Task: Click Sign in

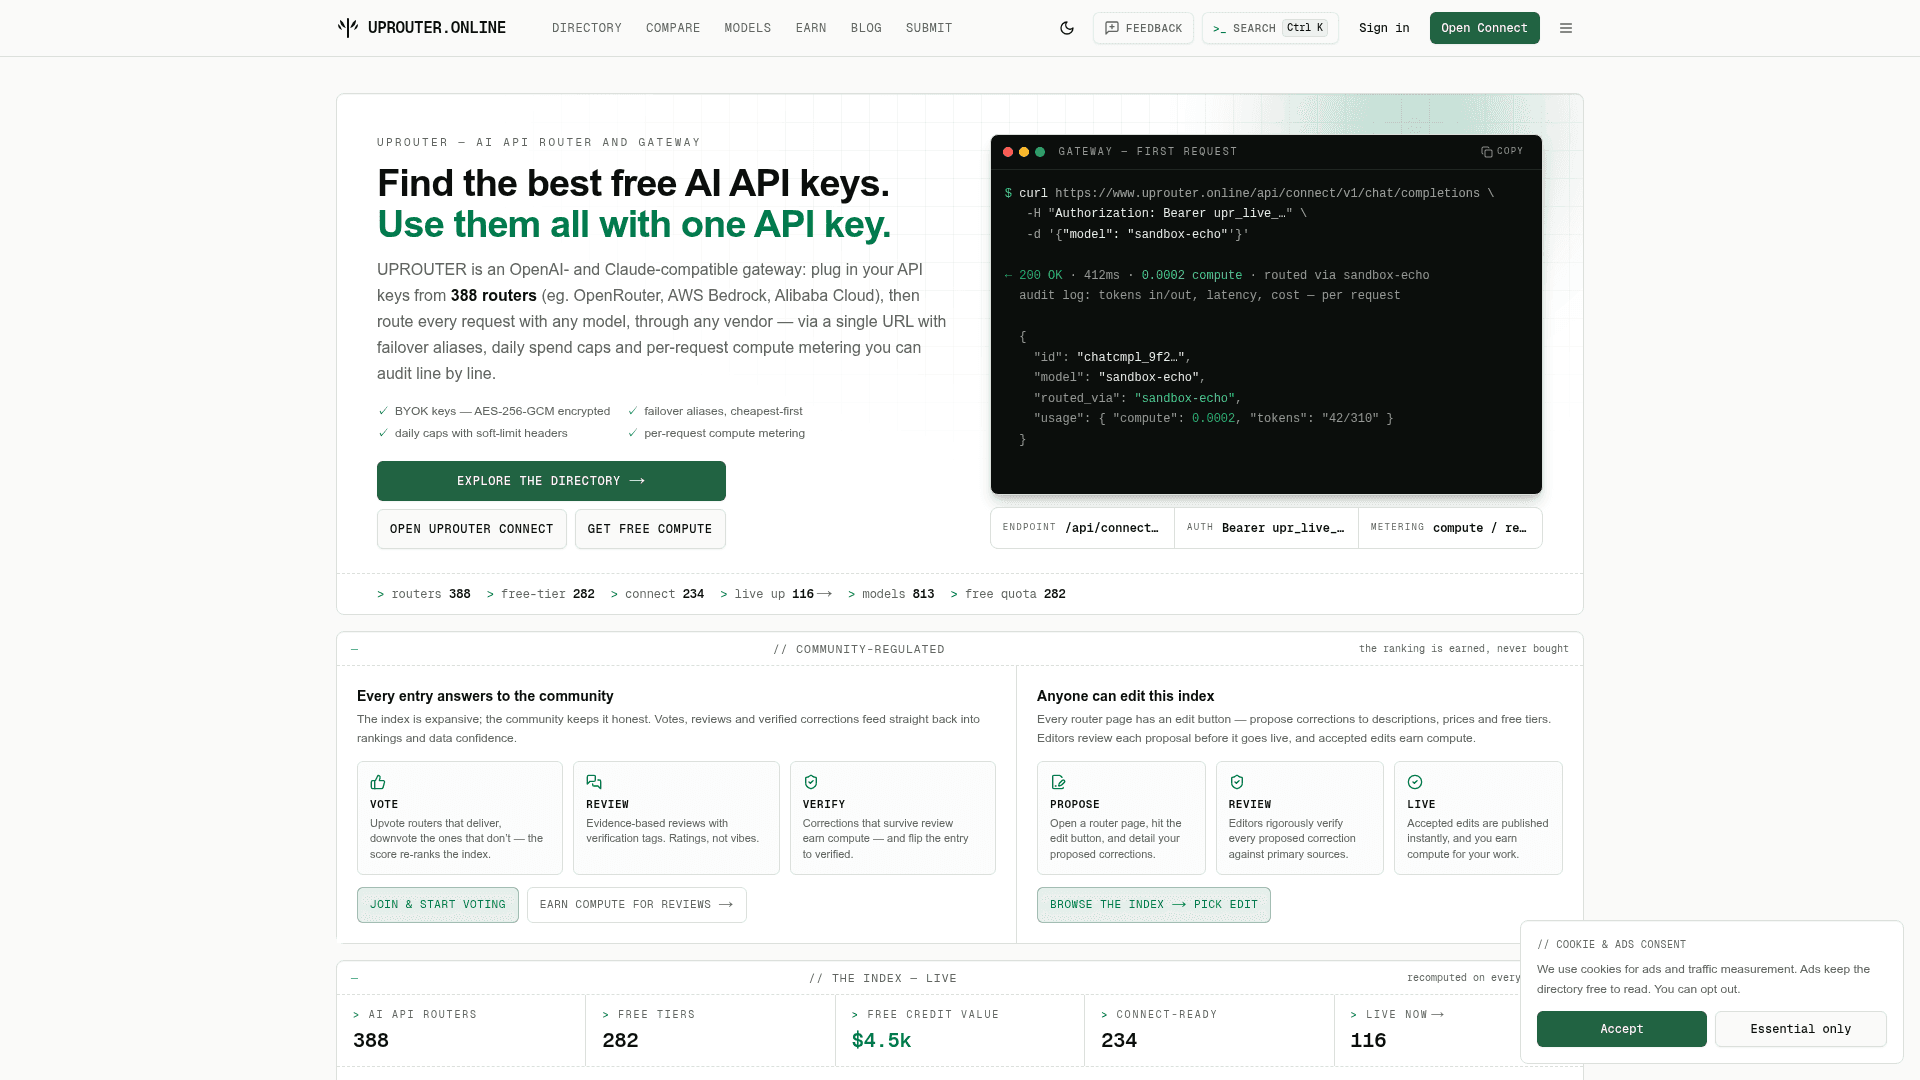Action: point(1384,28)
